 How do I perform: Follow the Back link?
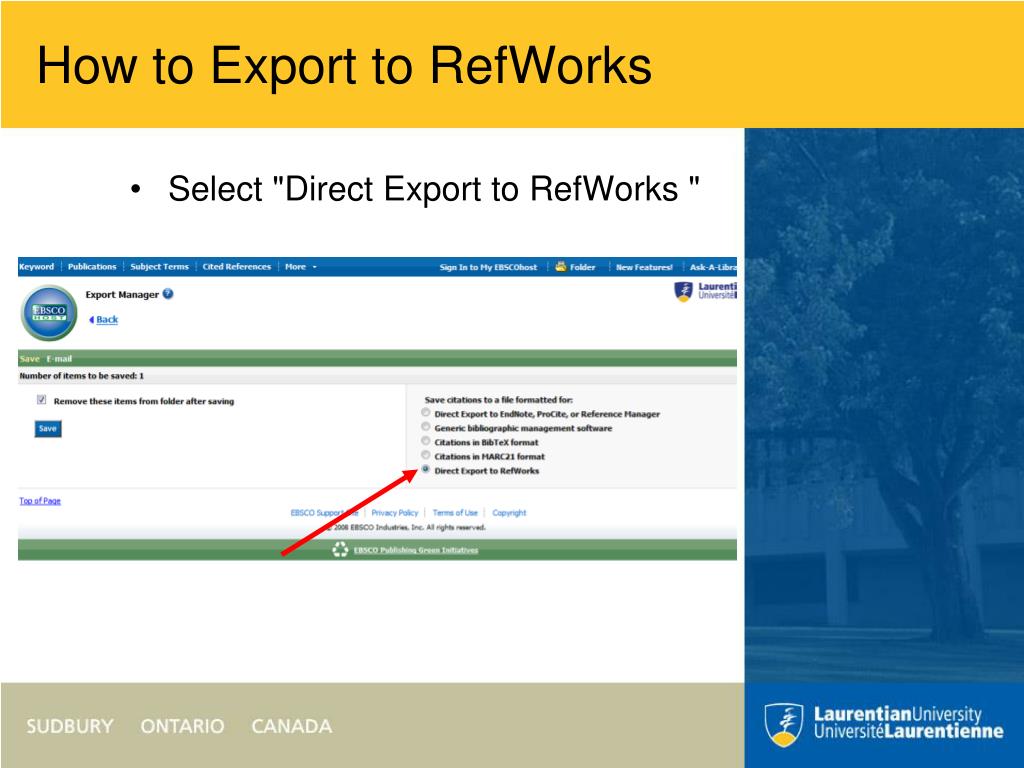pos(107,319)
